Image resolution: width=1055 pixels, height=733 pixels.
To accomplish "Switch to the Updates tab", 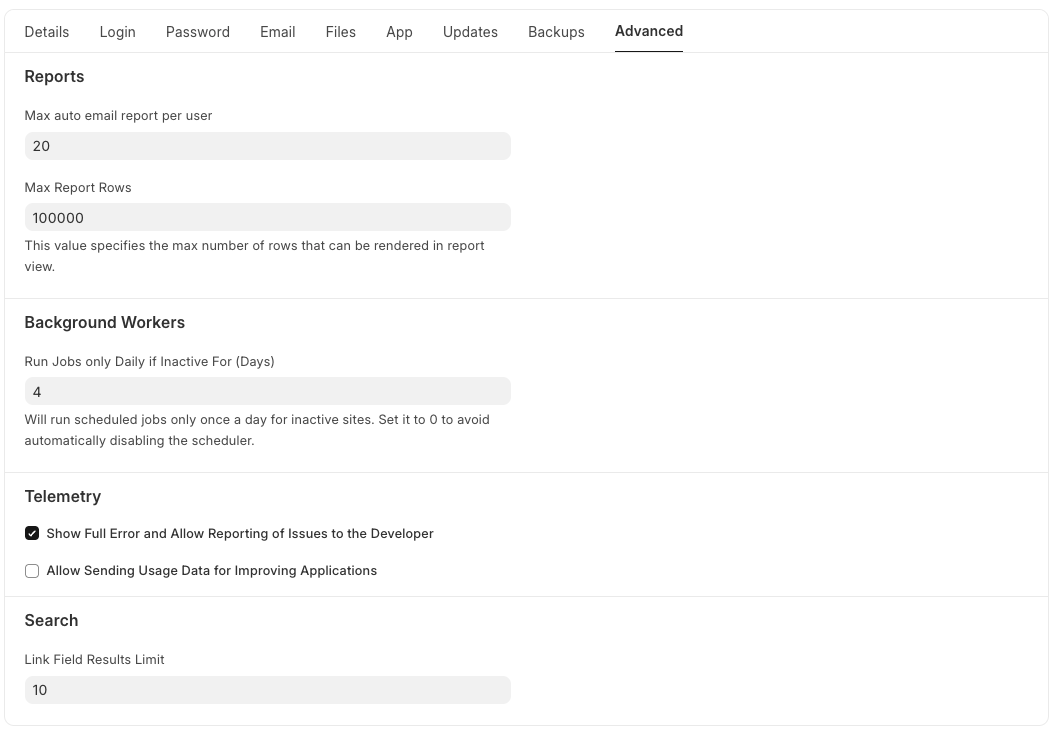I will pyautogui.click(x=470, y=32).
